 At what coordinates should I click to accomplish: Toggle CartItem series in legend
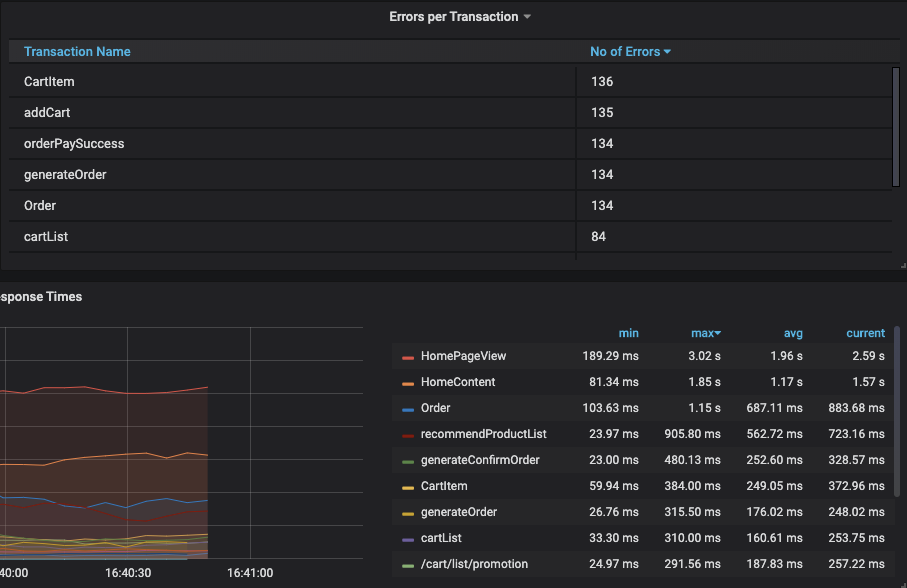pyautogui.click(x=444, y=486)
